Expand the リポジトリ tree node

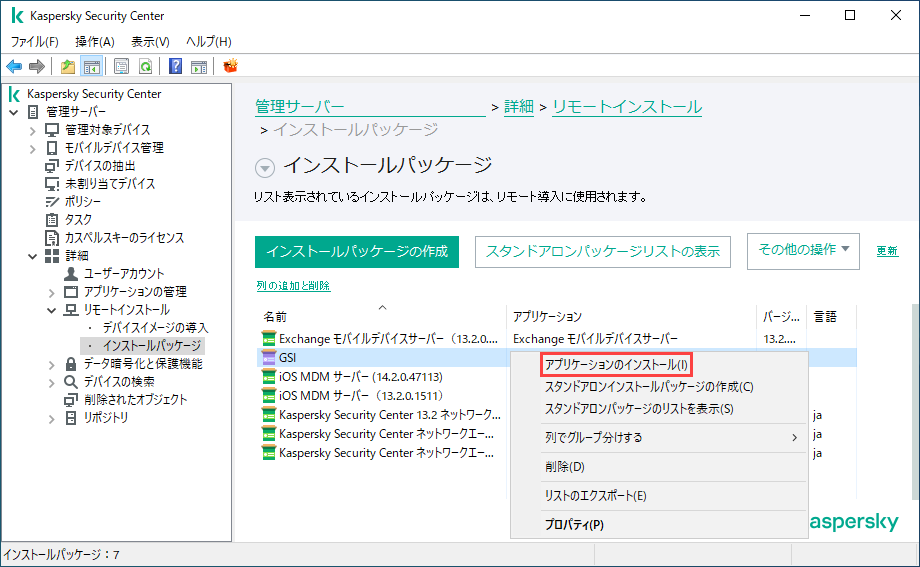coord(51,418)
